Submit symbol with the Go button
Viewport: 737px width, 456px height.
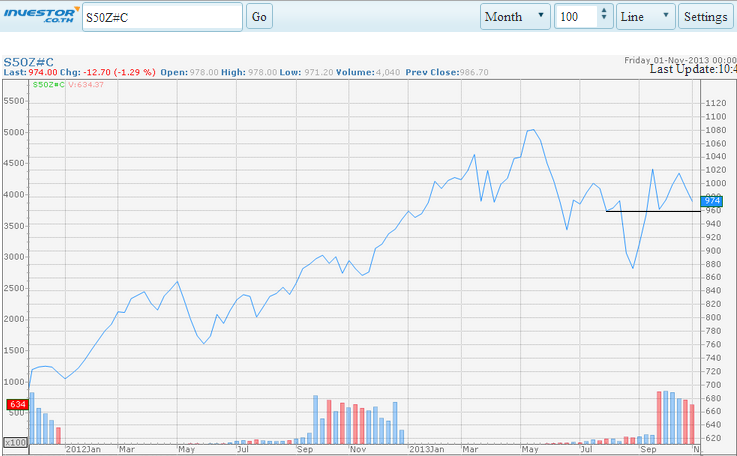coord(259,17)
